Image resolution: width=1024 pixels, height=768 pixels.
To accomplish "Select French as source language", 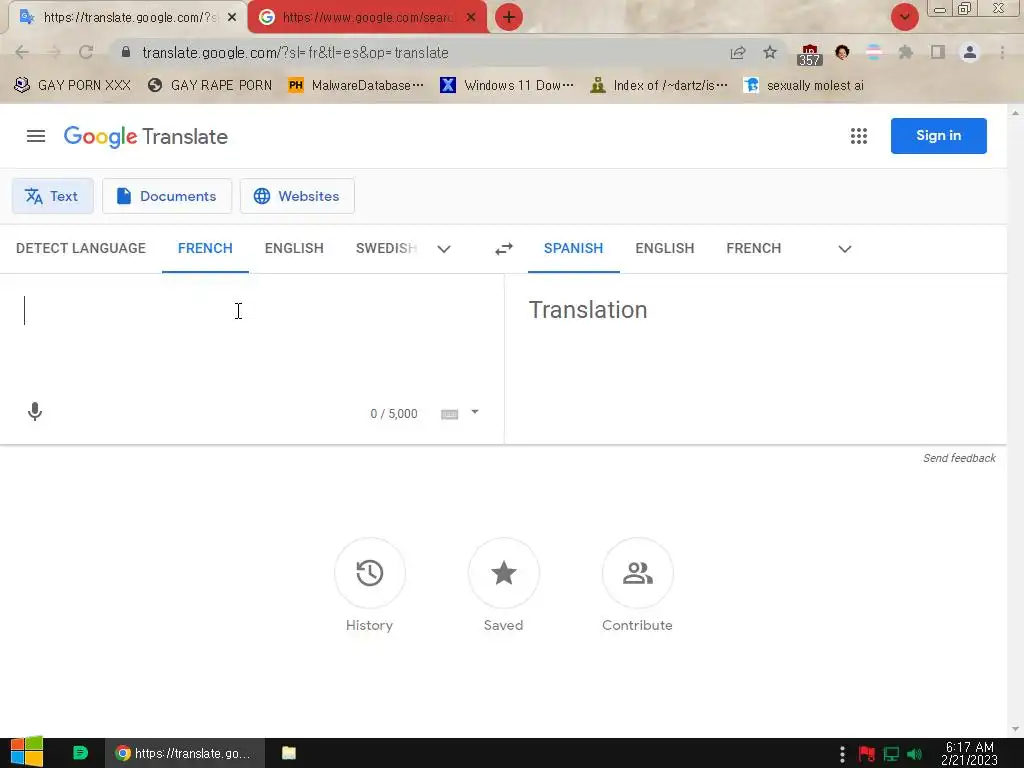I will click(x=205, y=248).
